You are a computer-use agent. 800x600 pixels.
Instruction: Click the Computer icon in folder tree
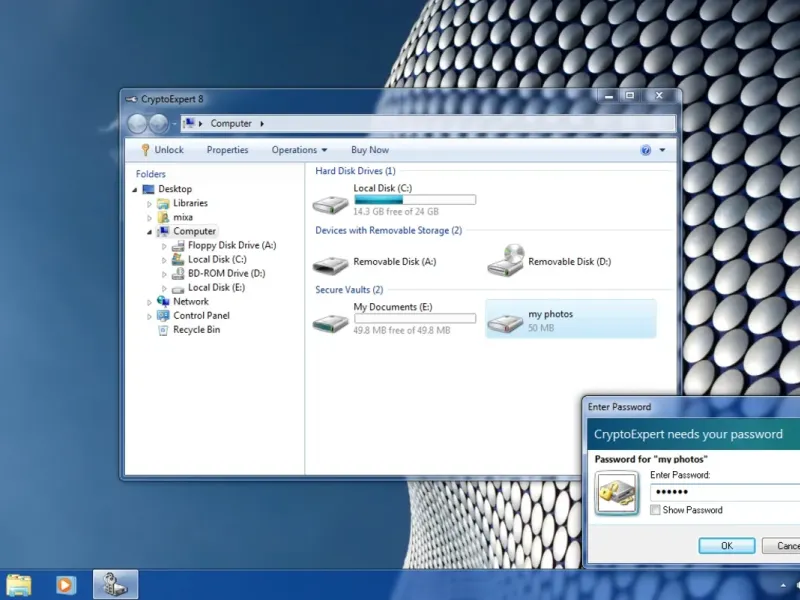(163, 231)
